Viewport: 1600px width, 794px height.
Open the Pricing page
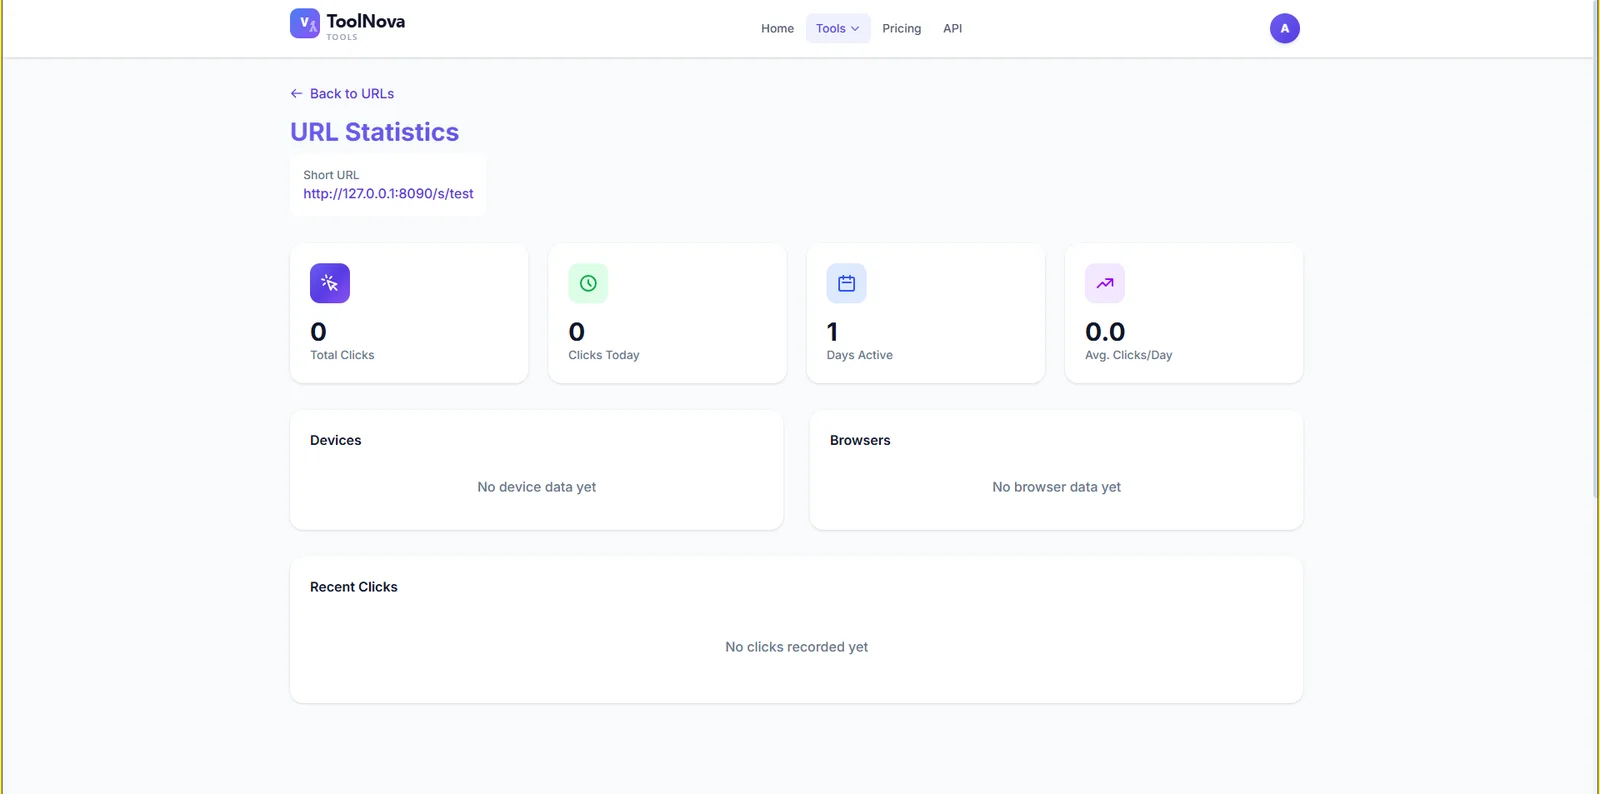tap(902, 28)
